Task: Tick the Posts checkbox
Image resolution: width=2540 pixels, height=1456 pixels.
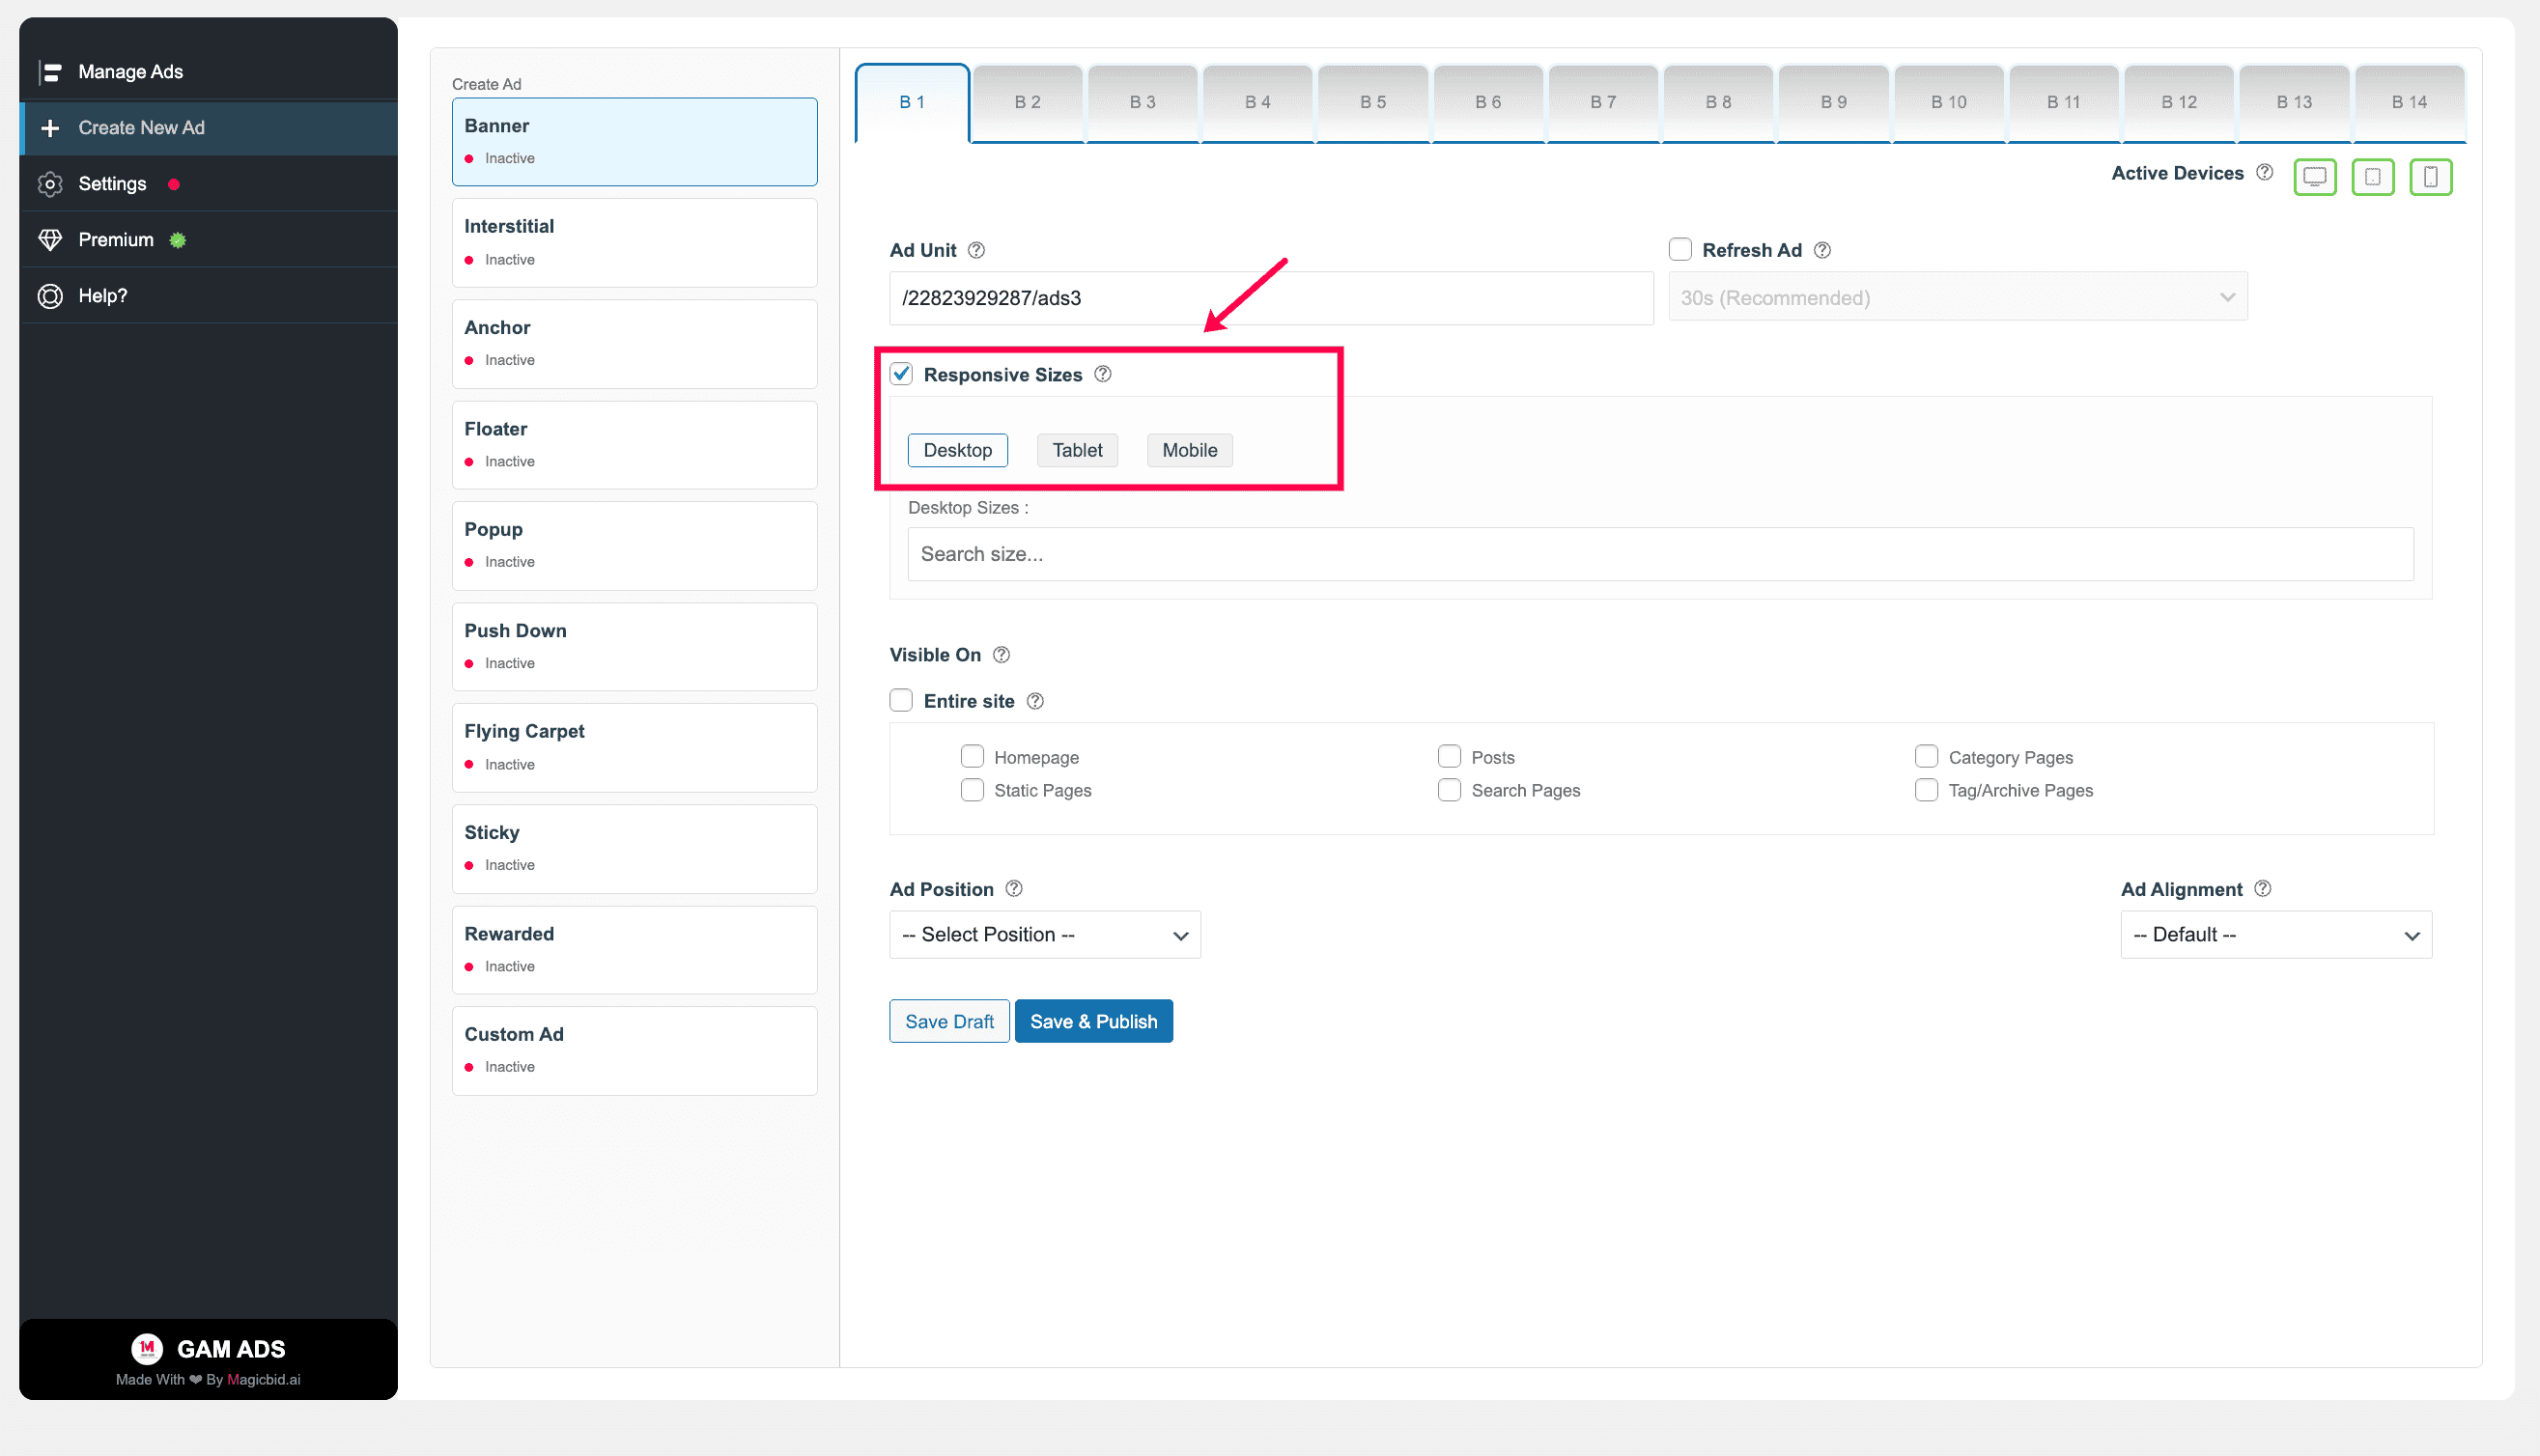Action: tap(1449, 756)
